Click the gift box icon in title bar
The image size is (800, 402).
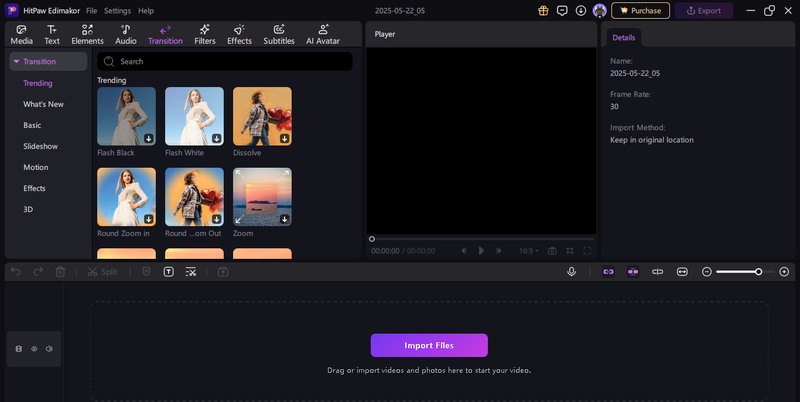click(543, 10)
